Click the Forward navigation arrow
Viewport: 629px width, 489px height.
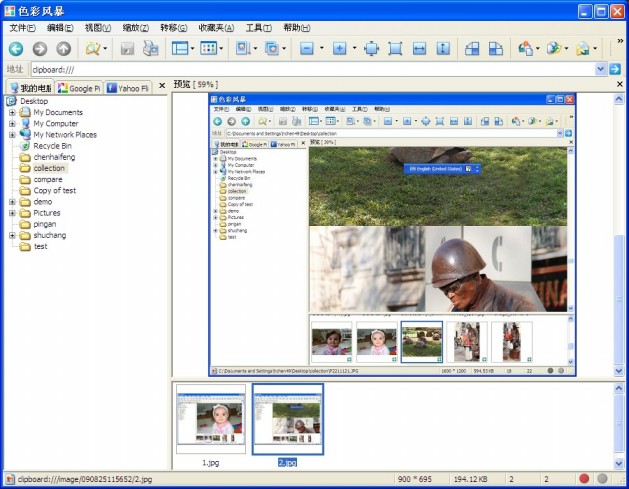(x=40, y=48)
